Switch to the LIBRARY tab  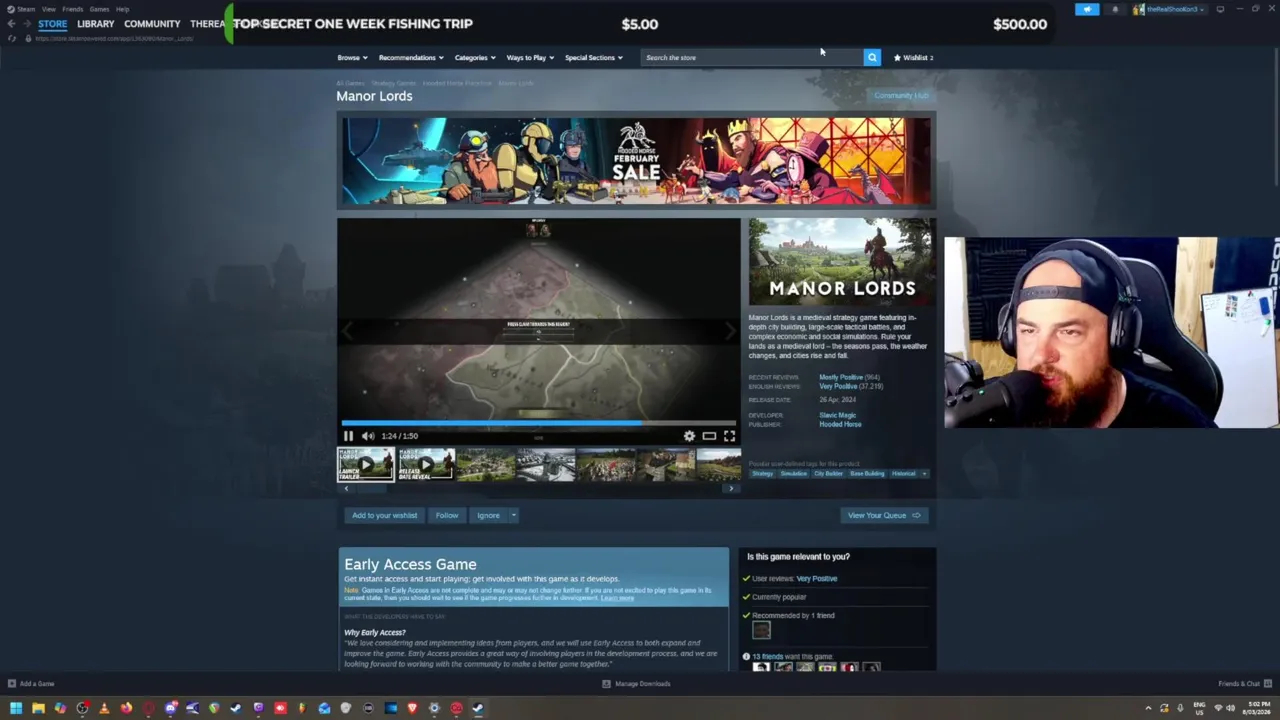click(96, 24)
